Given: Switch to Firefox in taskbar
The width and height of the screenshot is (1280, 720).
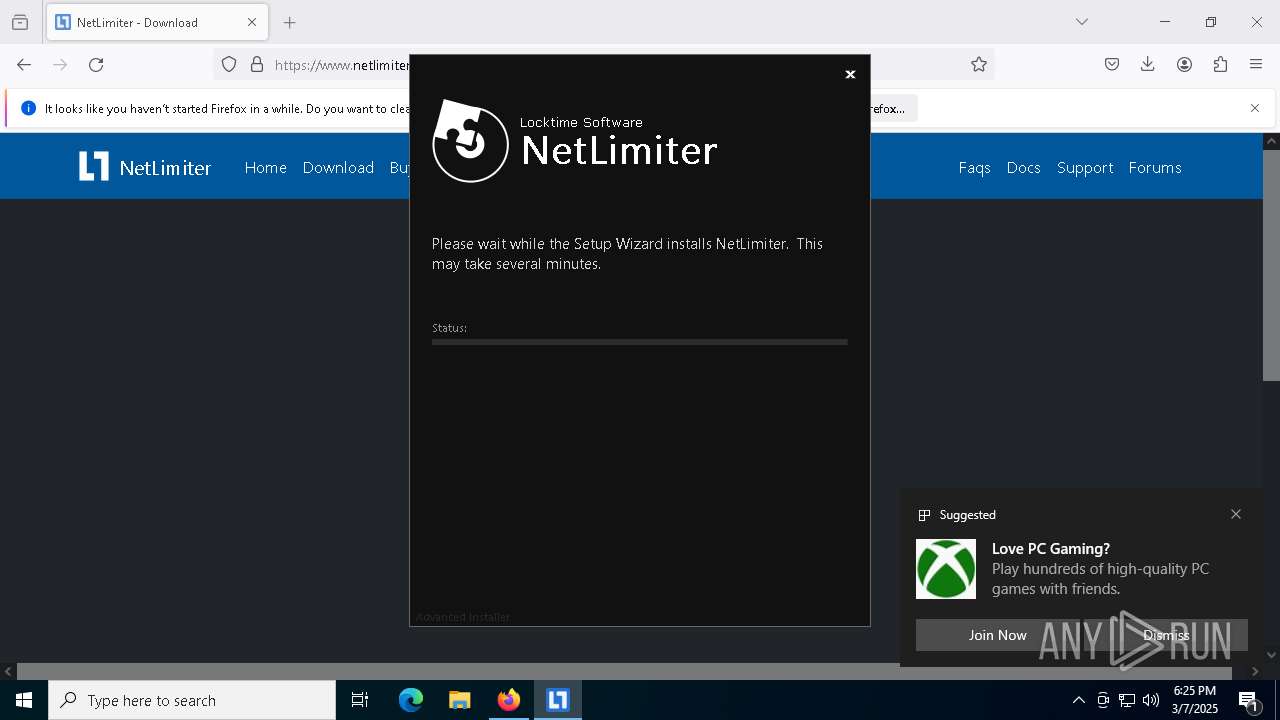Looking at the screenshot, I should click(x=509, y=700).
